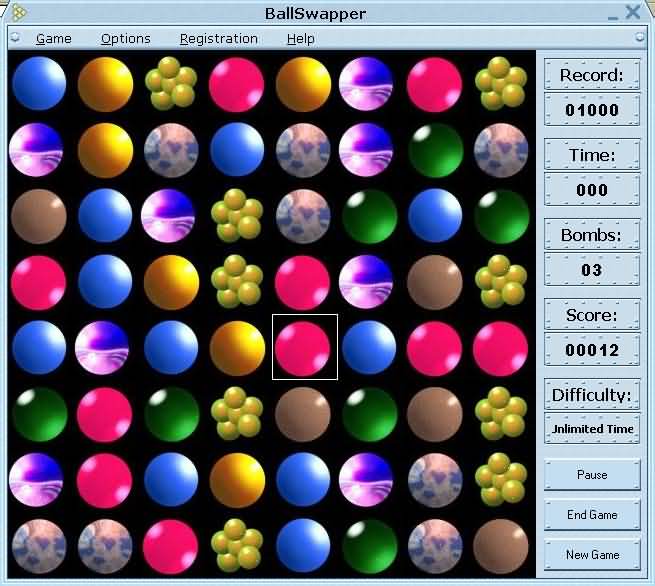655x586 pixels.
Task: Open the Options menu
Action: click(126, 39)
